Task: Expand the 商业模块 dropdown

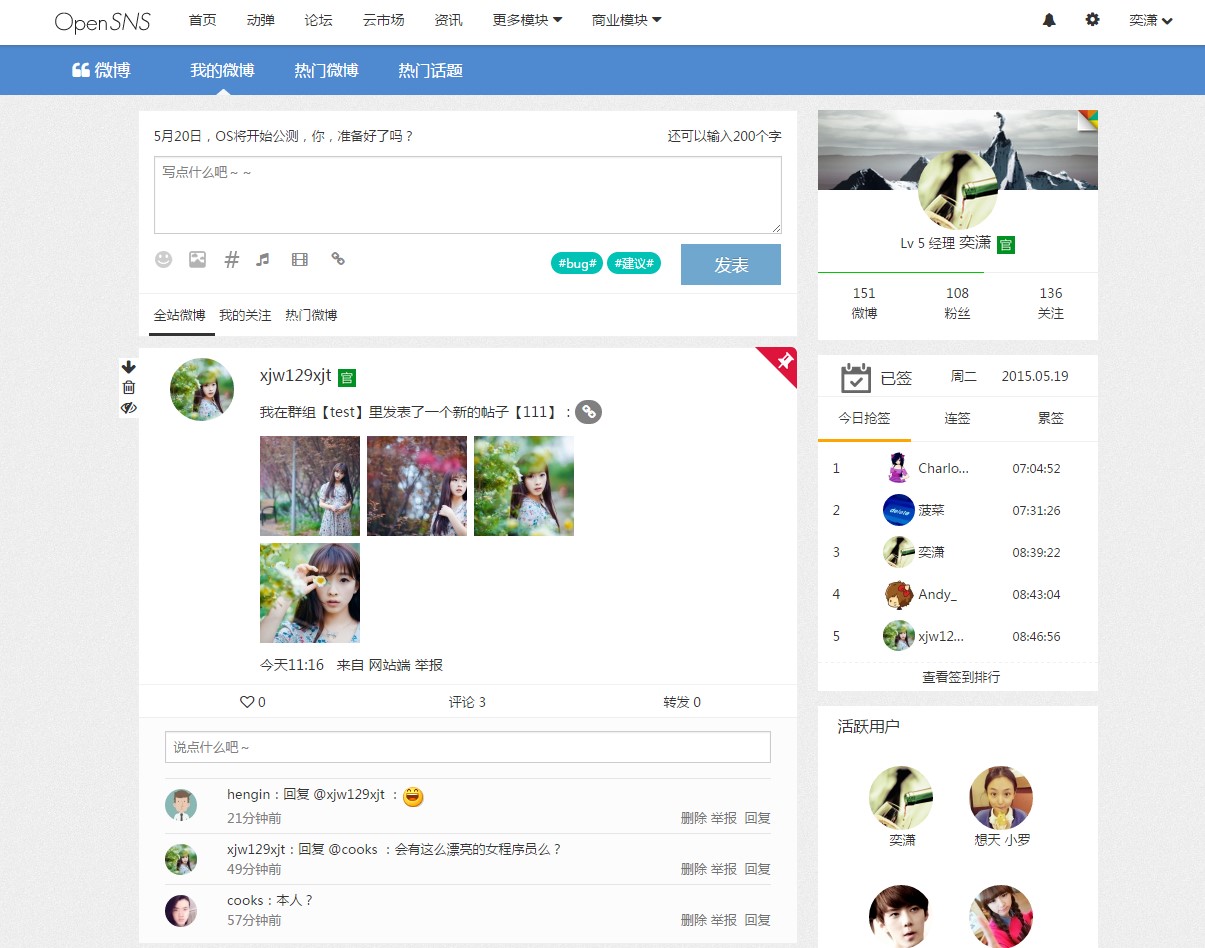Action: [x=626, y=20]
